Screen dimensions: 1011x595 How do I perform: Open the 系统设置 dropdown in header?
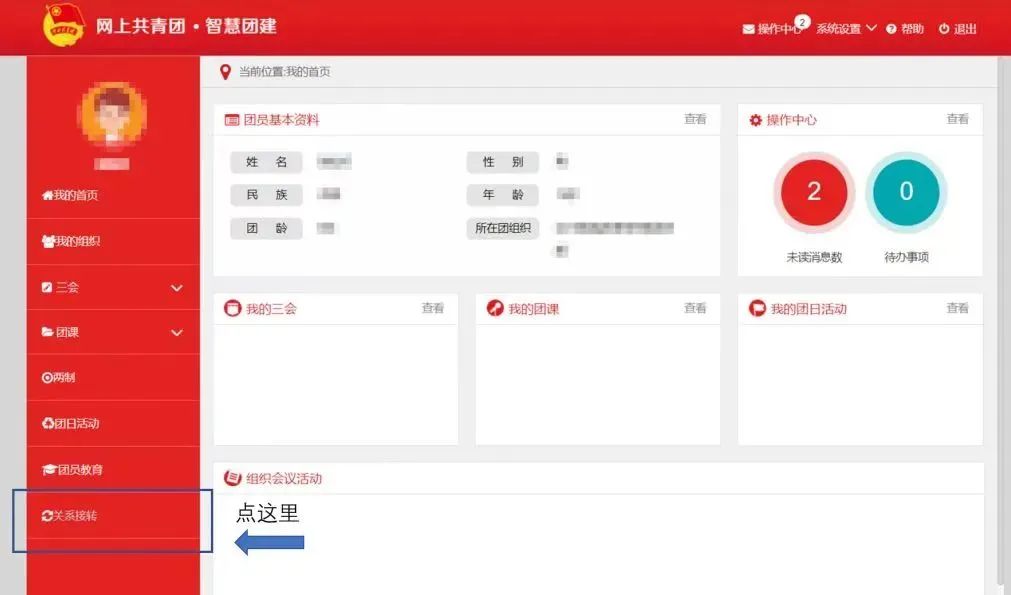[x=845, y=29]
